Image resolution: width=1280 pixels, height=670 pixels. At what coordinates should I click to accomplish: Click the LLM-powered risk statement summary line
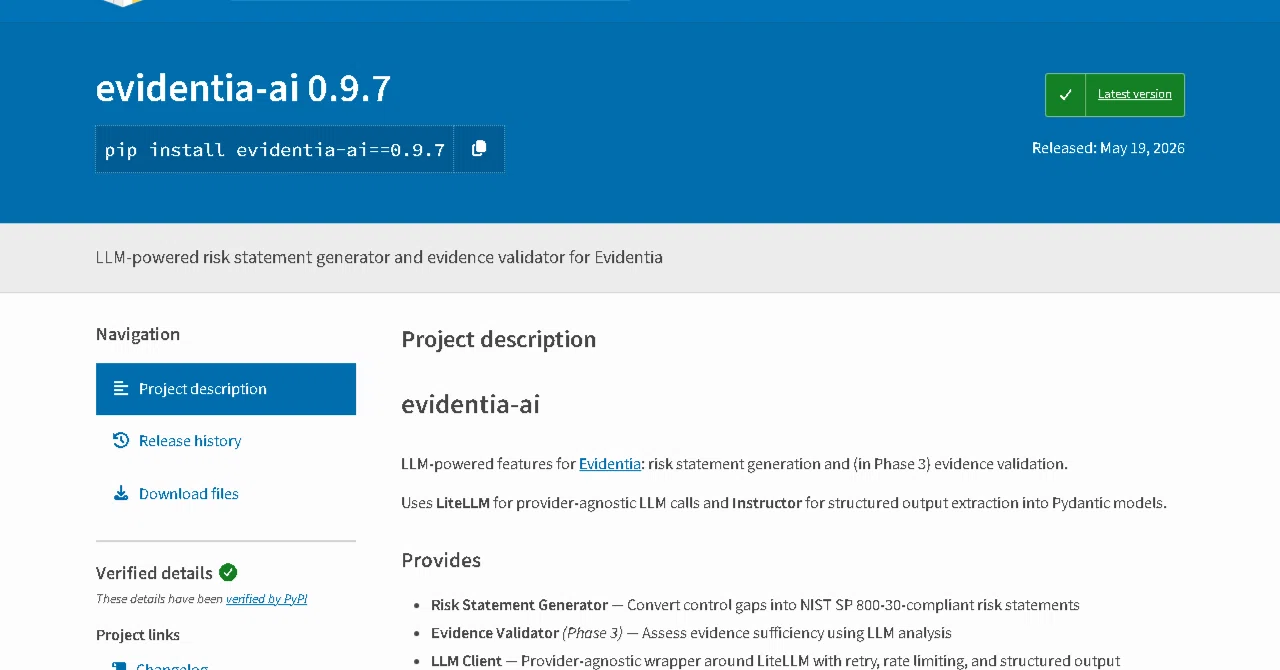379,257
